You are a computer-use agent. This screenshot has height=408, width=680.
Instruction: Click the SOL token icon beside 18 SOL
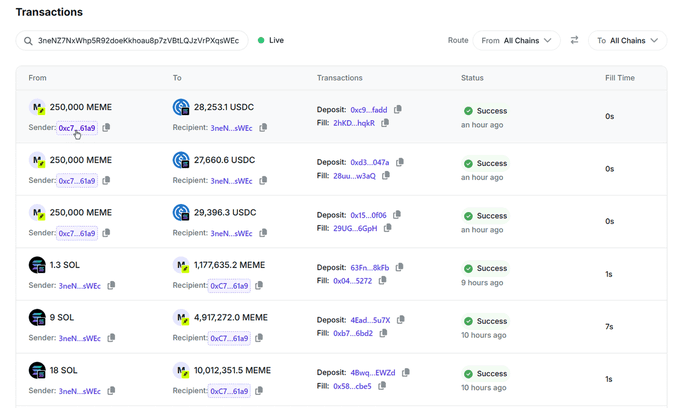click(37, 370)
